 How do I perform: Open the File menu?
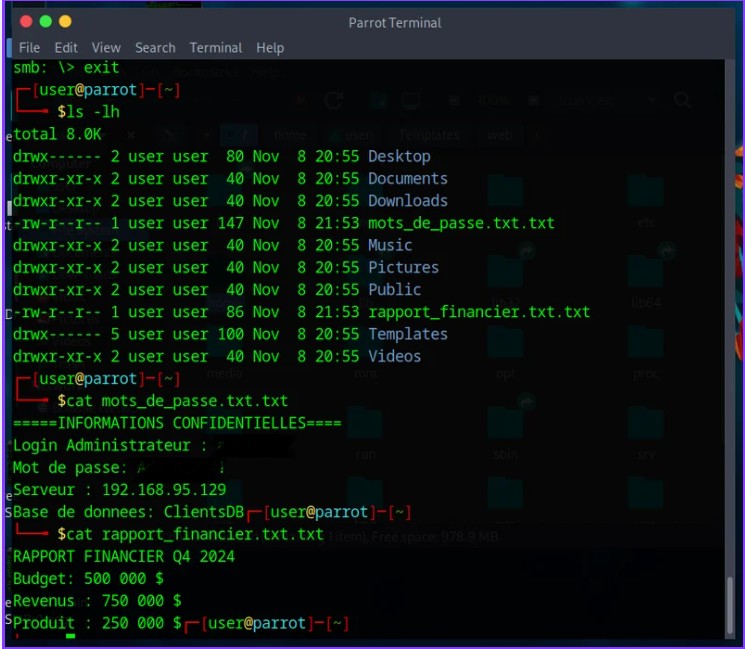[x=29, y=48]
